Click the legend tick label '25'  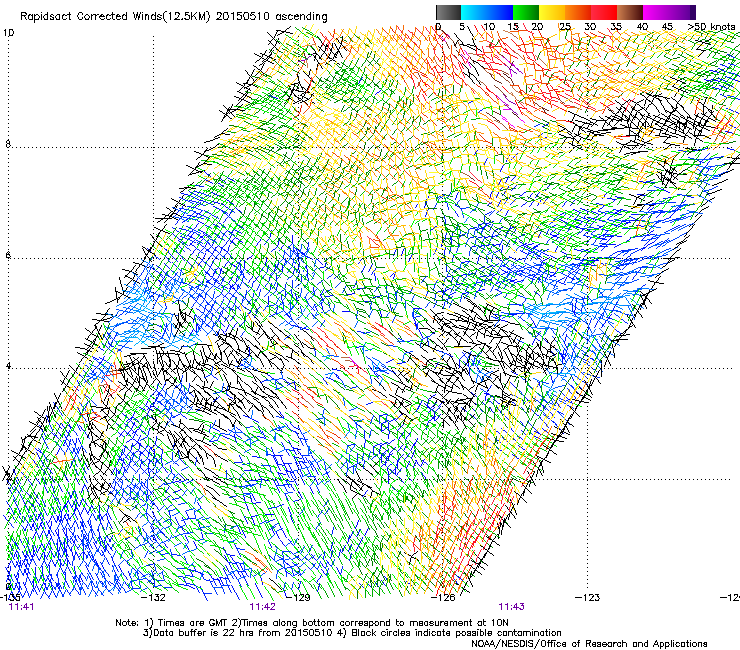(x=565, y=27)
